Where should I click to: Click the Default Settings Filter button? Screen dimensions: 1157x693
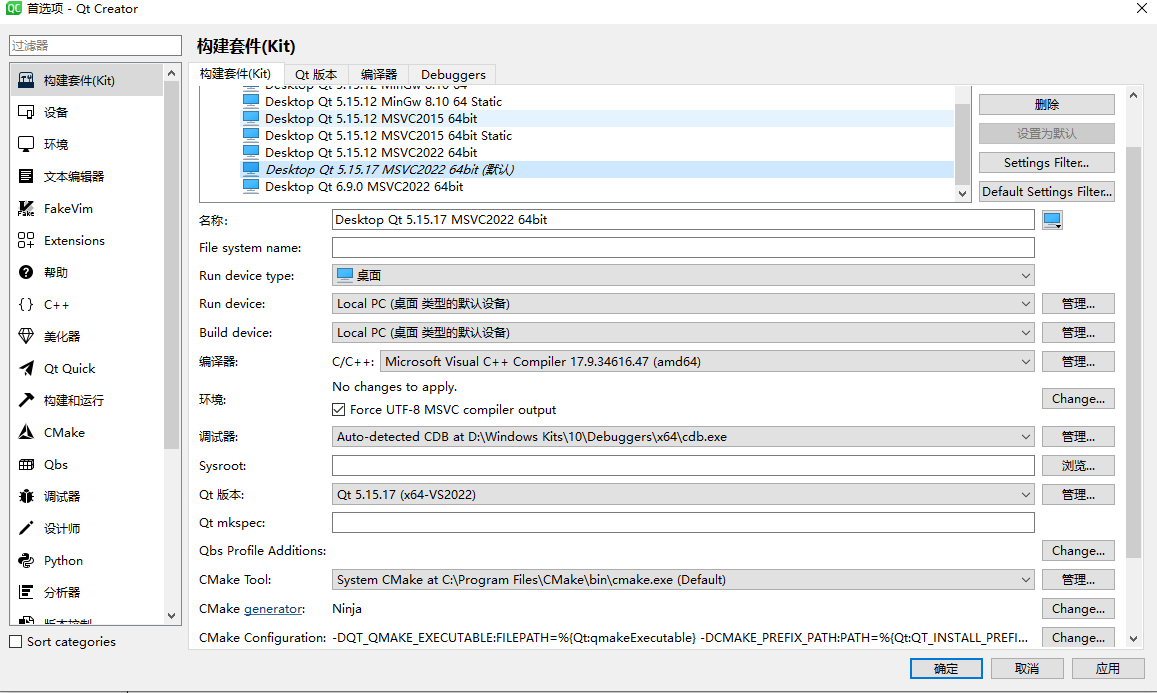[x=1046, y=191]
